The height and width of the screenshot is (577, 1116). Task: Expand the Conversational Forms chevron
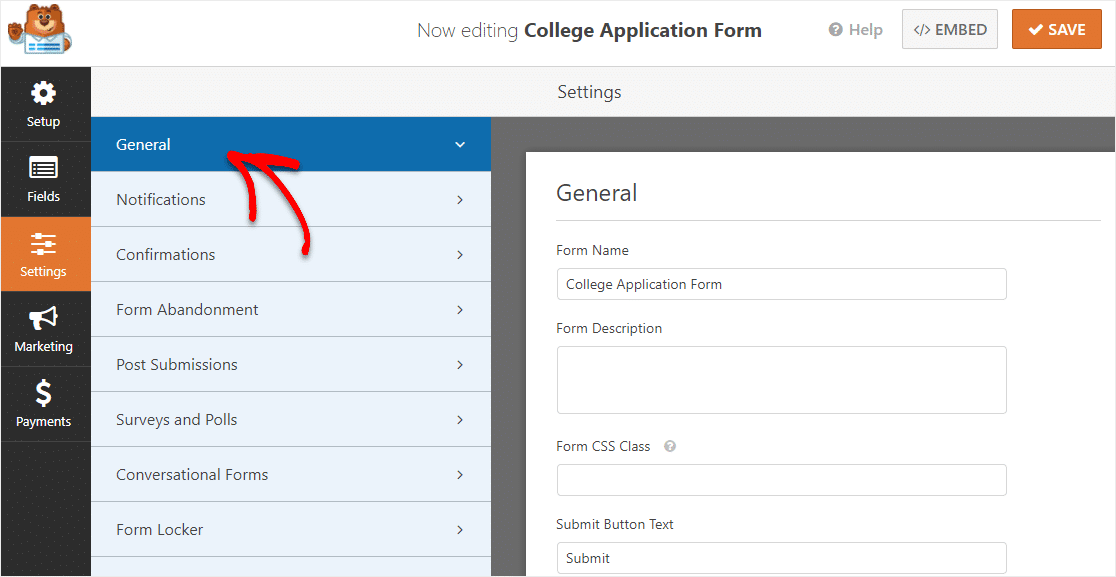pos(460,475)
